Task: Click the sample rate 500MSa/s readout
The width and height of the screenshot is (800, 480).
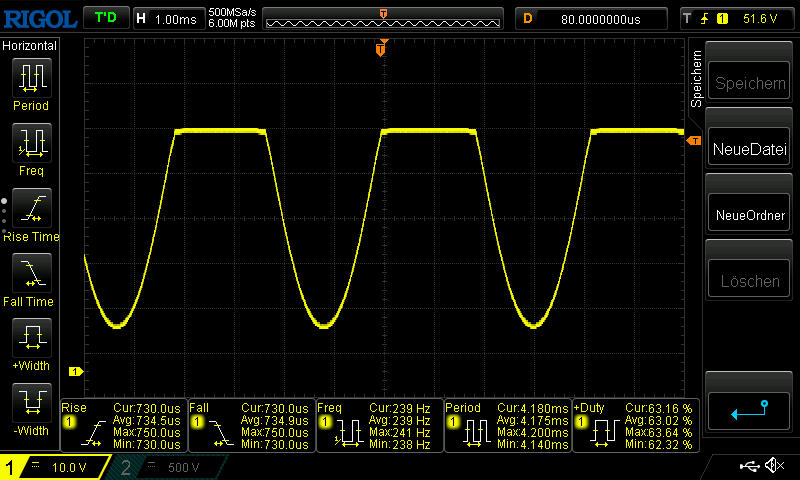Action: [x=232, y=12]
